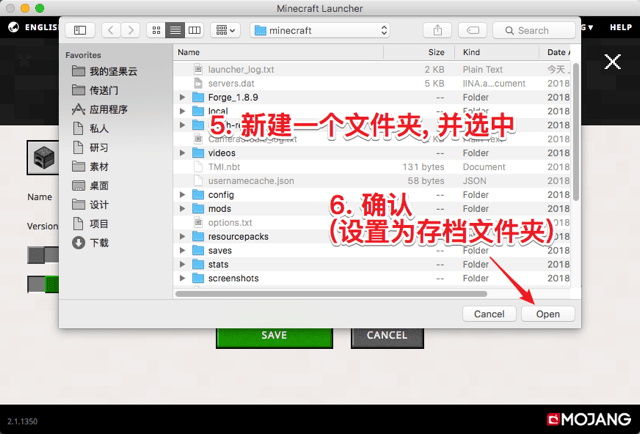Switch to column view
The height and width of the screenshot is (434, 640).
click(194, 30)
